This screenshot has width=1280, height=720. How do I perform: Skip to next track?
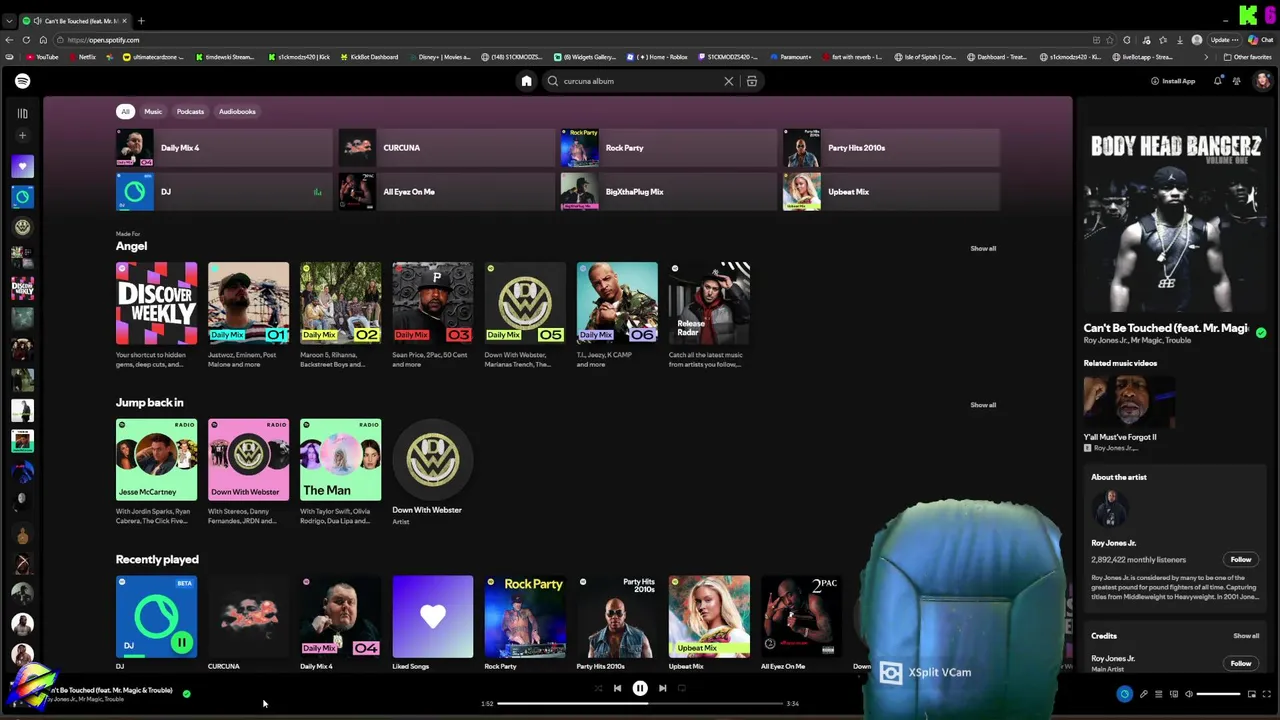point(662,688)
